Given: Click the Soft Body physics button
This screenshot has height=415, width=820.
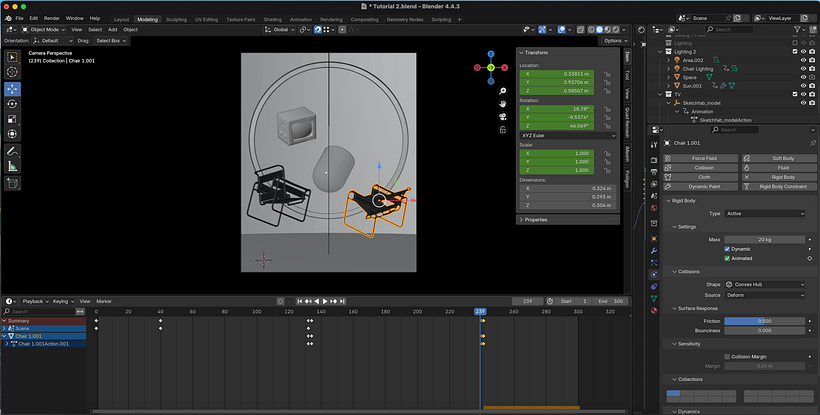Looking at the screenshot, I should coord(779,158).
